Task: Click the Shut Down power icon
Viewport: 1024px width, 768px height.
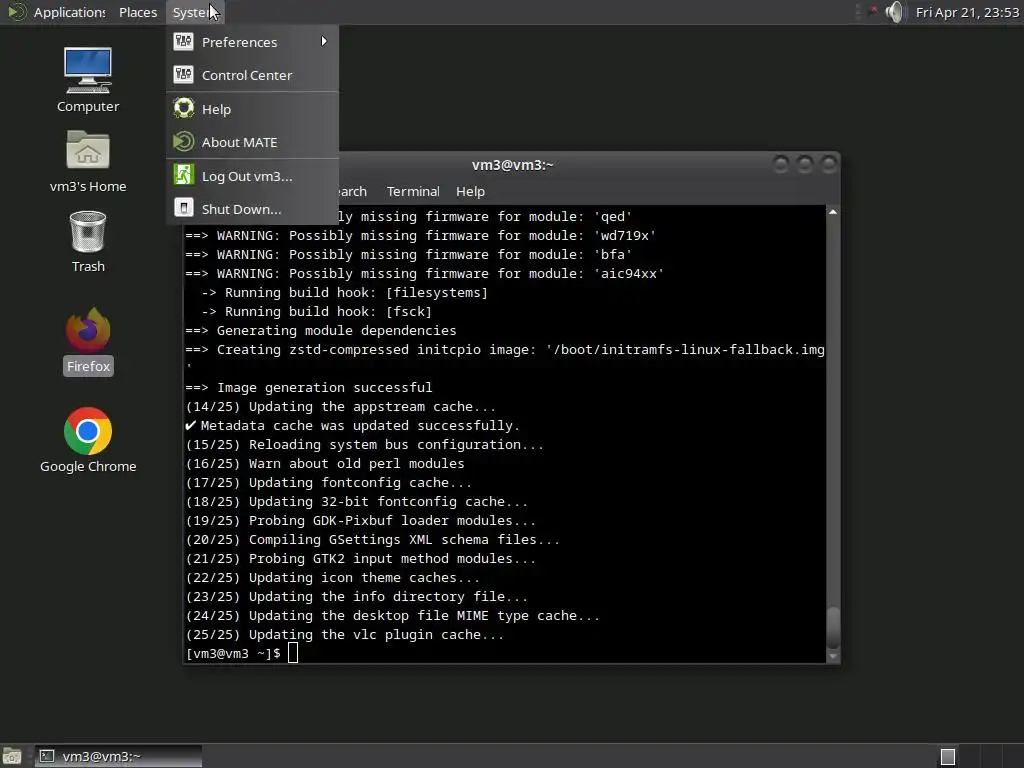Action: tap(184, 208)
